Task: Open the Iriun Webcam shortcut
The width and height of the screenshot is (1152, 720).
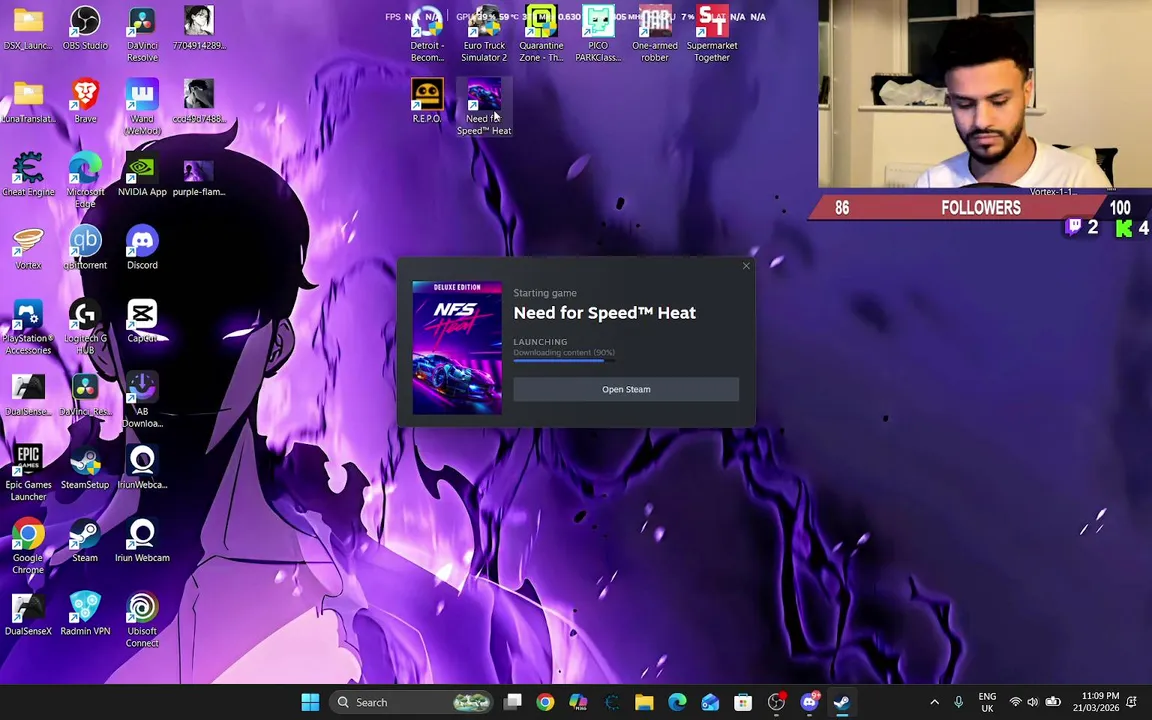Action: tap(142, 541)
